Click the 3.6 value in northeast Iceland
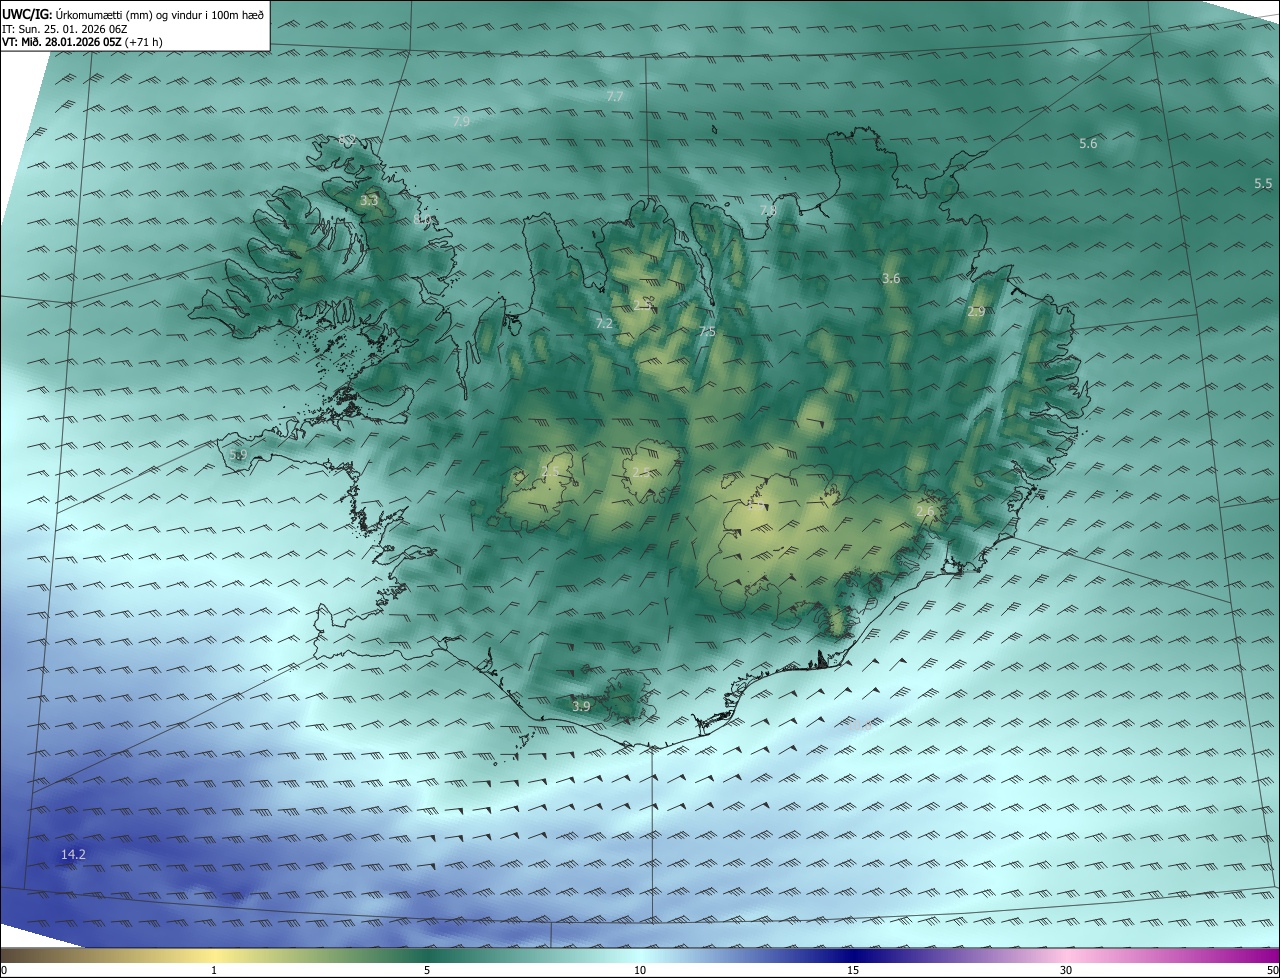The height and width of the screenshot is (978, 1280). [x=891, y=278]
